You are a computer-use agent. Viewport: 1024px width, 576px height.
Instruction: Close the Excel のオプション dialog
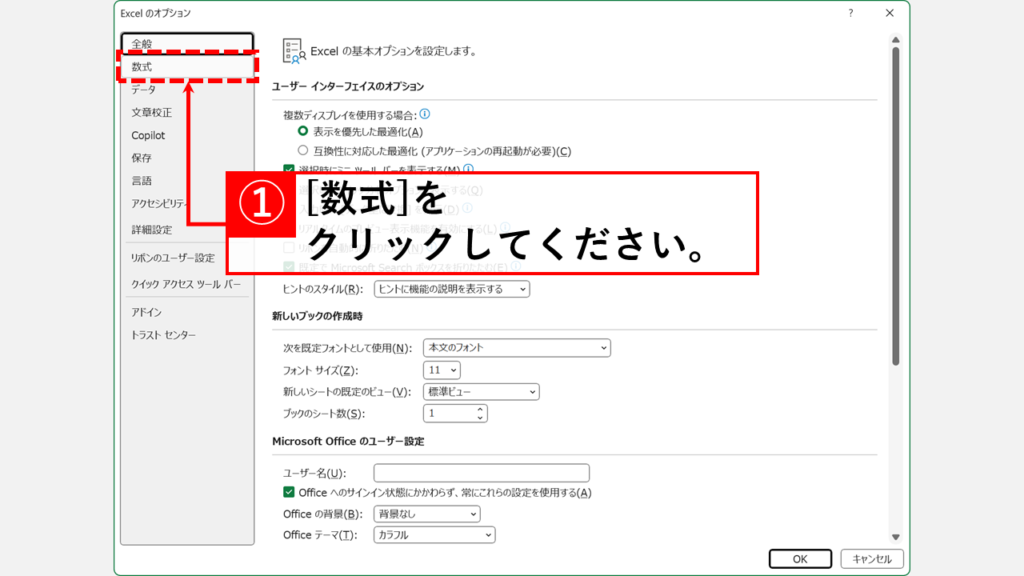pyautogui.click(x=889, y=13)
